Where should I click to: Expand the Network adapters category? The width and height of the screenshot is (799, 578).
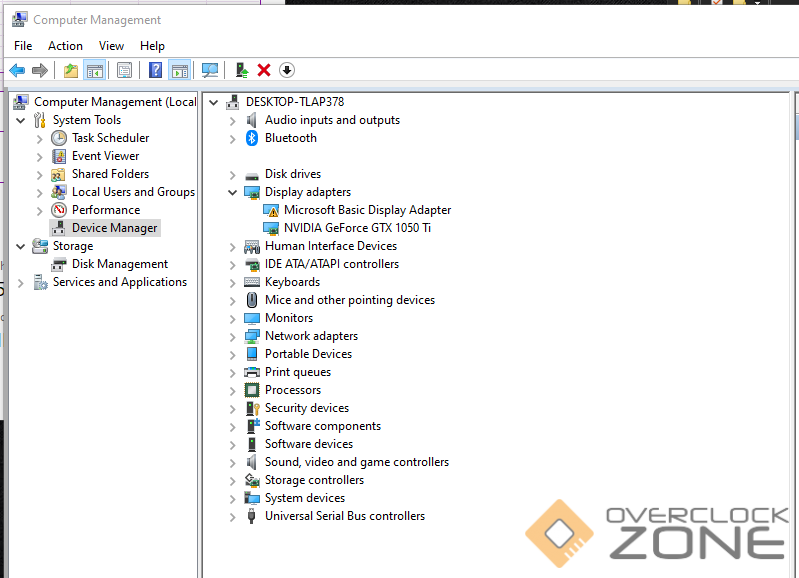(233, 336)
